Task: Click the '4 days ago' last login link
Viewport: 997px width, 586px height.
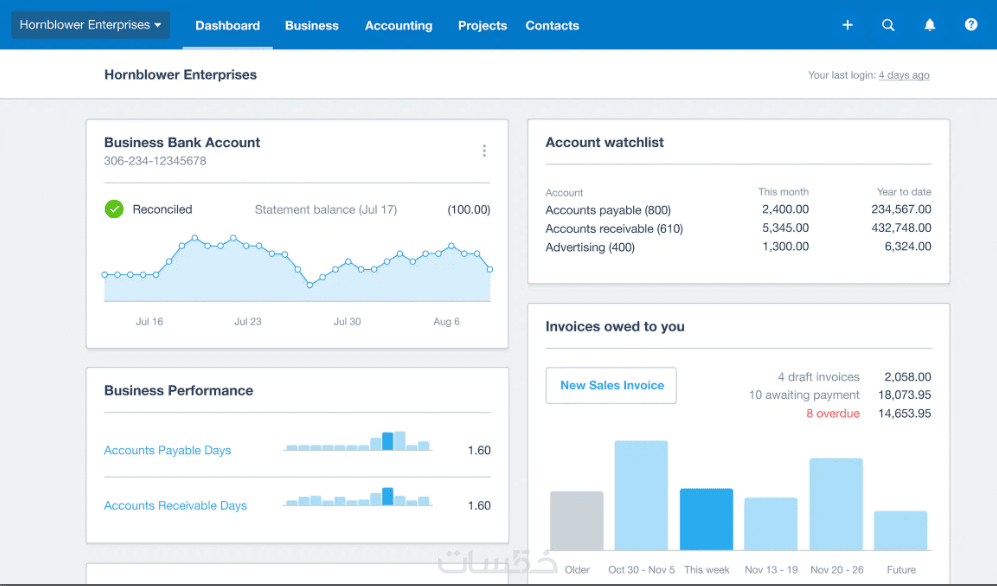Action: (x=904, y=75)
